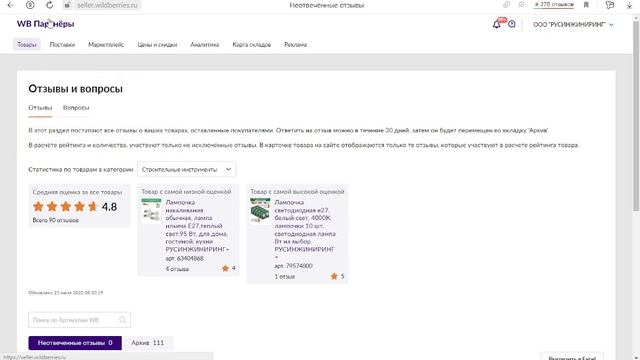
Task: Open notifications bell icon
Action: (x=497, y=24)
